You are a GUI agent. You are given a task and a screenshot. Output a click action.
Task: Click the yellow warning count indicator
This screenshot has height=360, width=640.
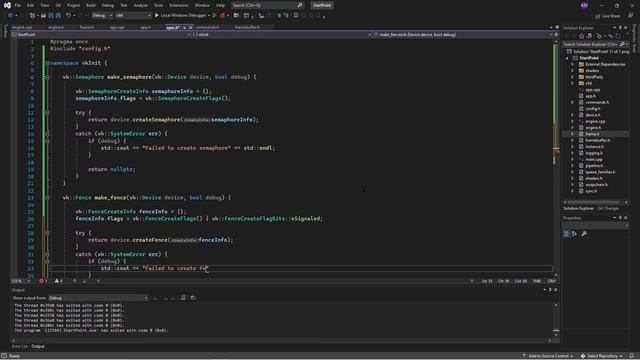pos(59,281)
